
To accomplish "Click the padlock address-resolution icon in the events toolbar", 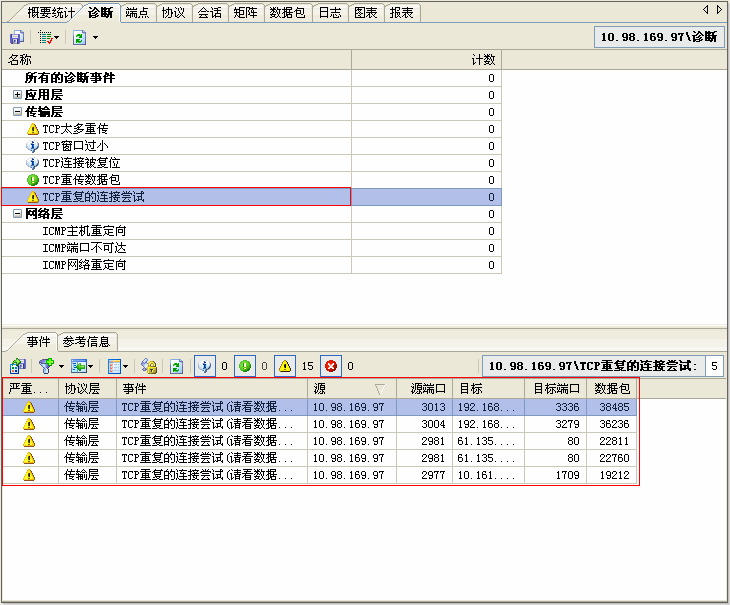I will 149,366.
